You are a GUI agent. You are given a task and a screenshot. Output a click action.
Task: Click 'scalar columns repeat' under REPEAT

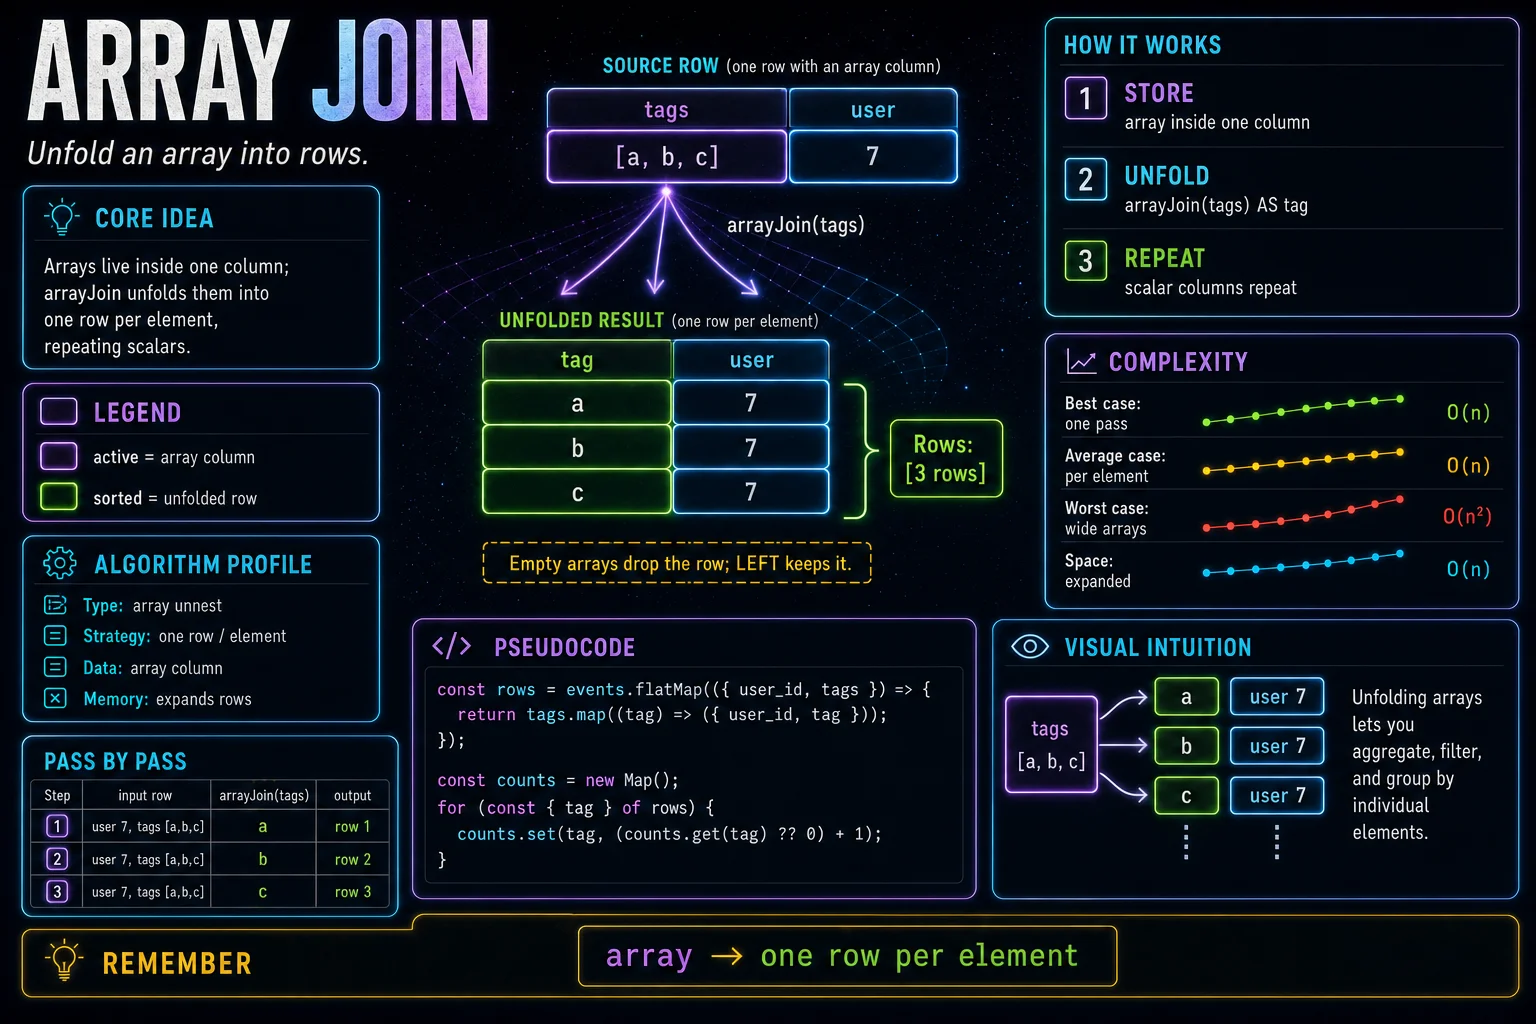[1210, 287]
